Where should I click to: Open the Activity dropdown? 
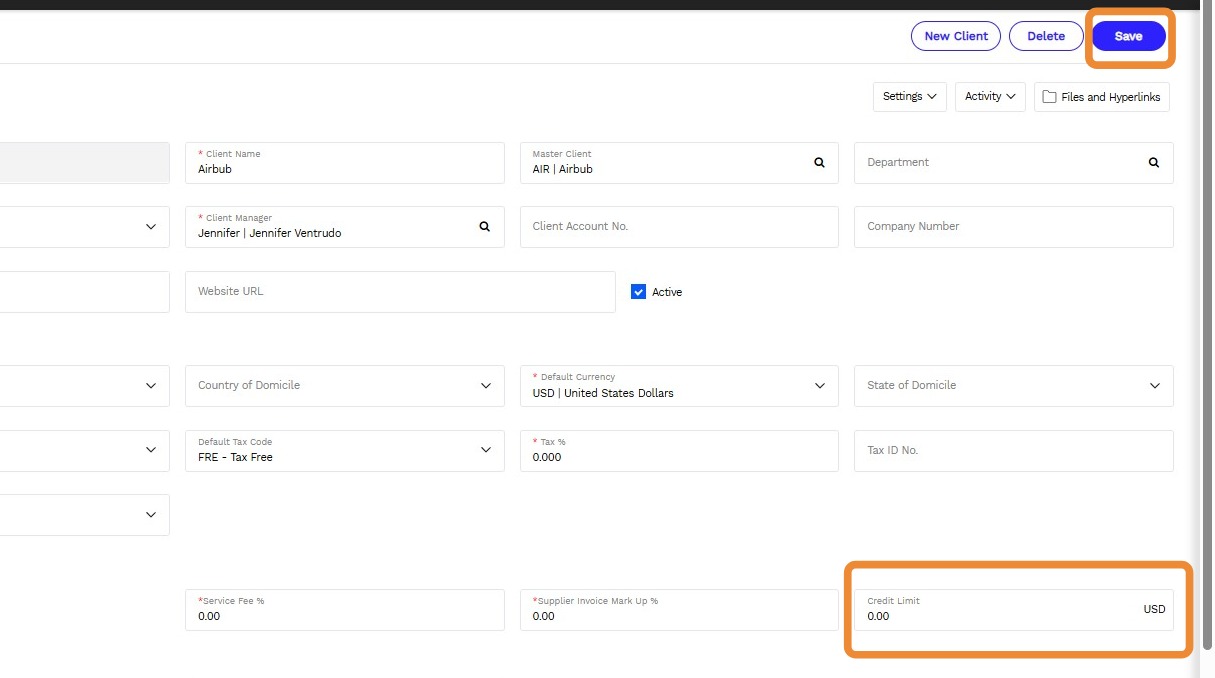pos(990,97)
